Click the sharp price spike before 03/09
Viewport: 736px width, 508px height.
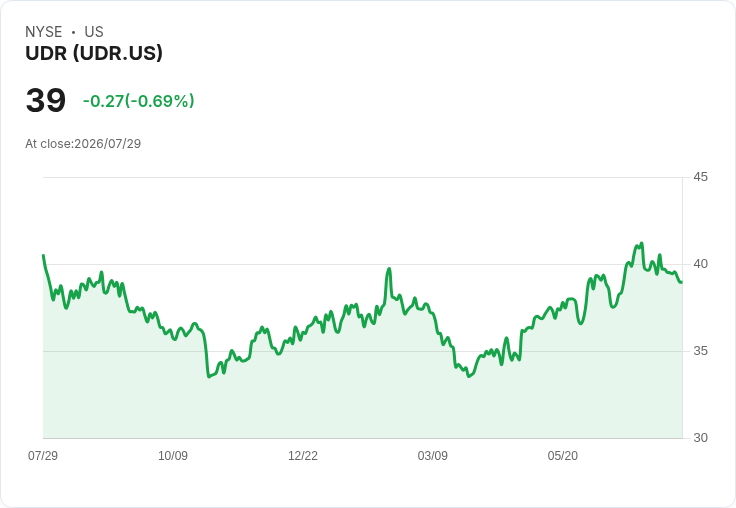tap(389, 269)
